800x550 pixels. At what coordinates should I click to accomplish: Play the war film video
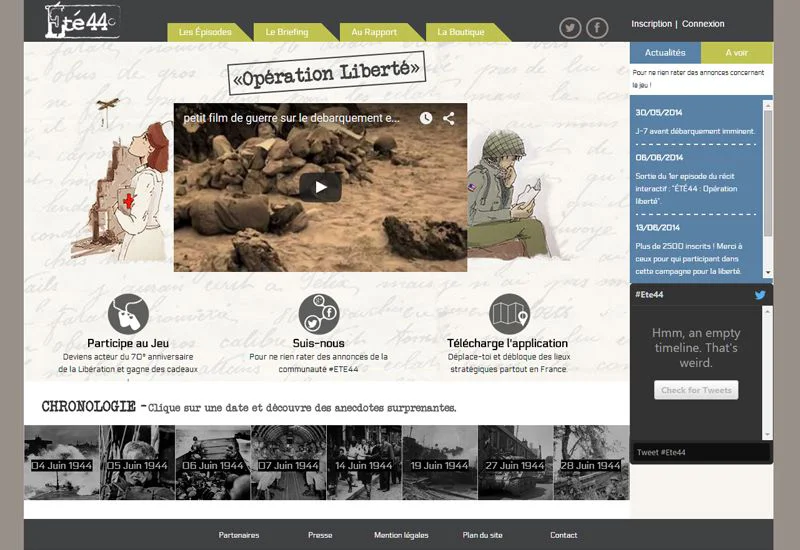click(x=320, y=187)
